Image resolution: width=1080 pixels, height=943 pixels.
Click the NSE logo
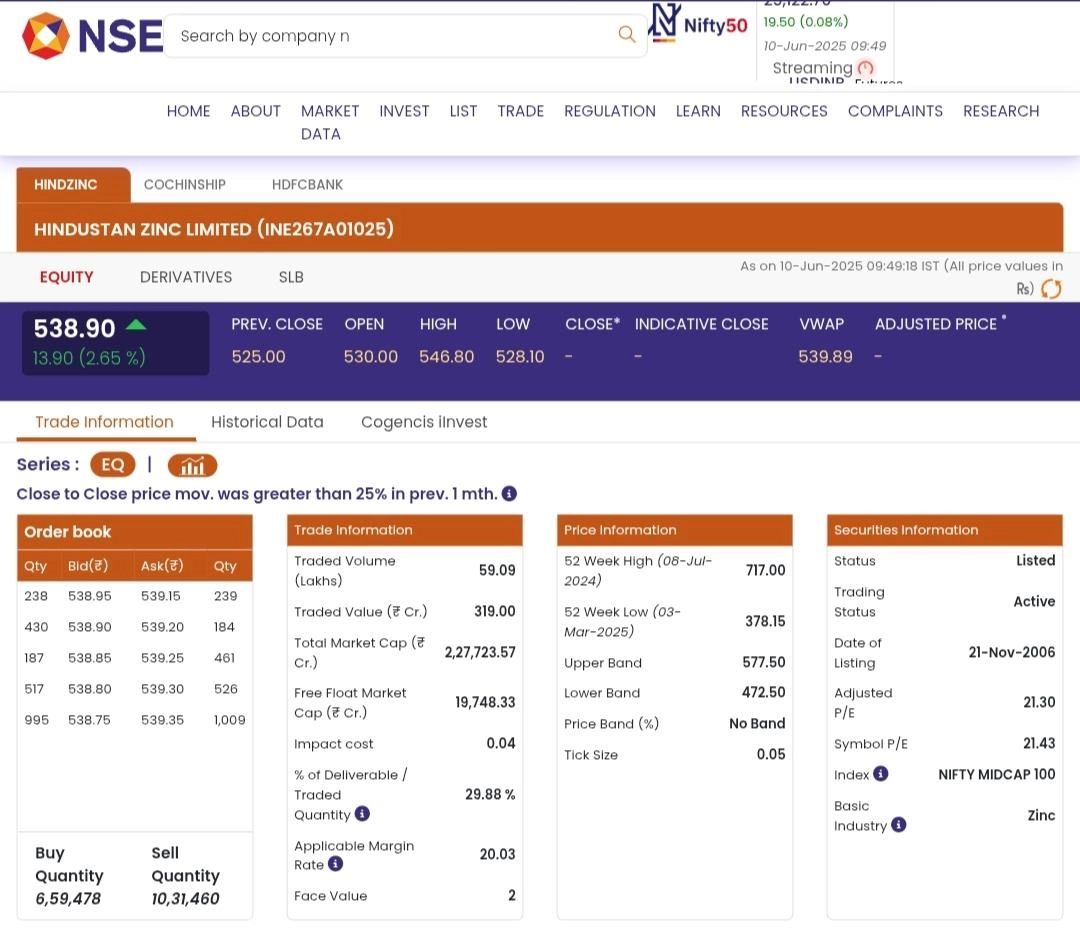tap(92, 36)
